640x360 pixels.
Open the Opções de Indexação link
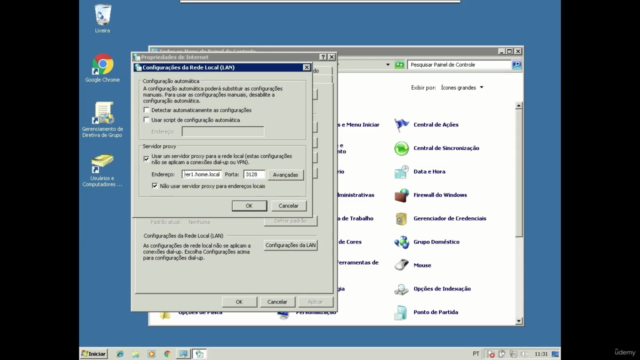[442, 289]
